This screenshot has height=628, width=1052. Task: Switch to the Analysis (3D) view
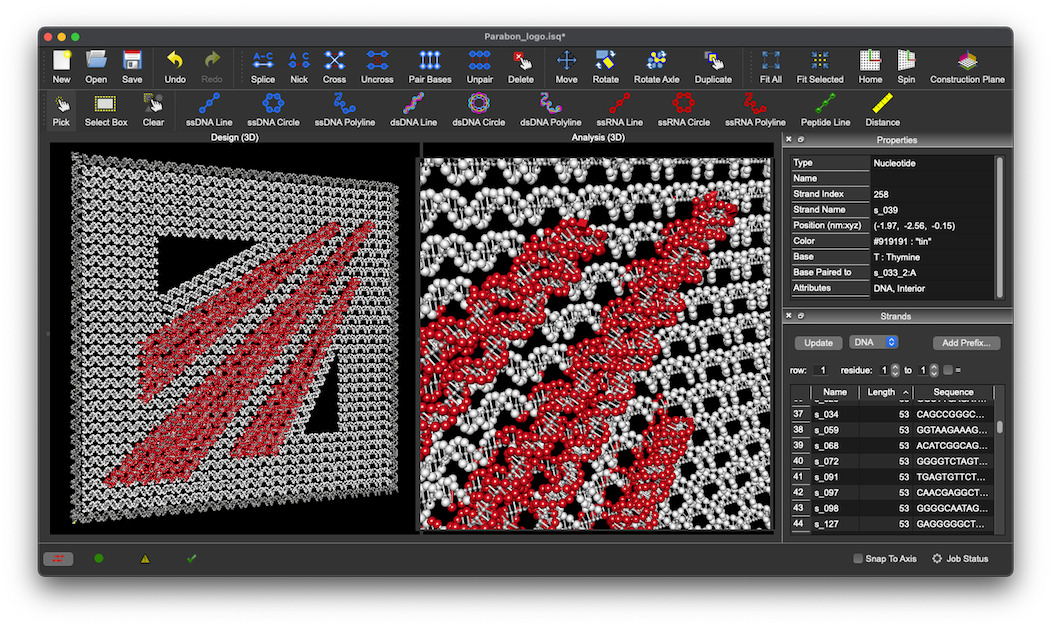point(598,137)
